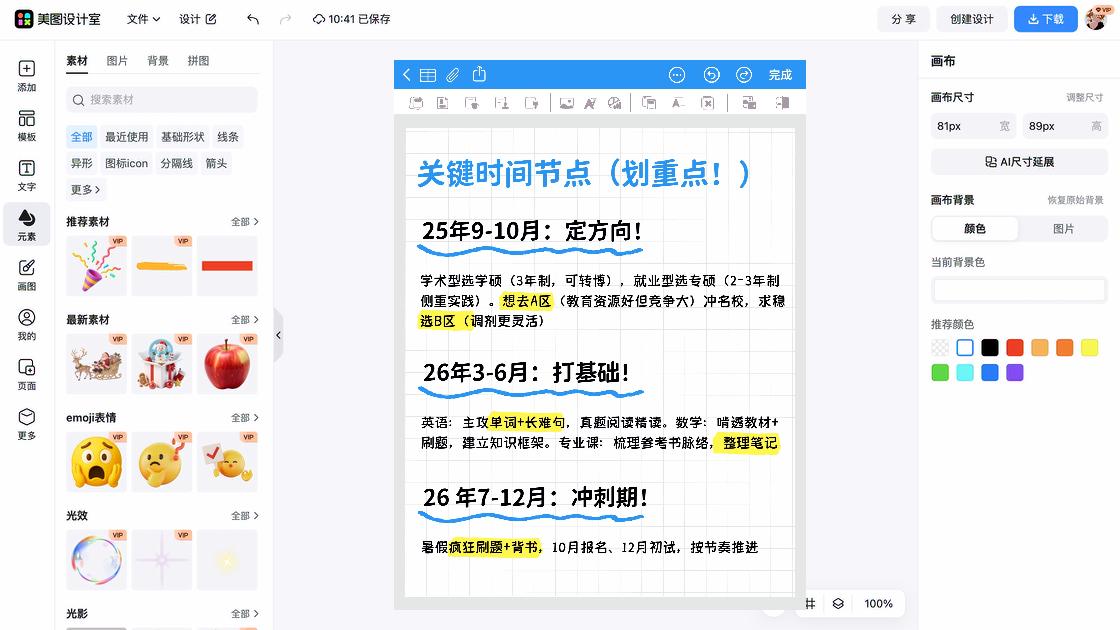
Task: Pick the transparent checkered swatch
Action: point(940,348)
